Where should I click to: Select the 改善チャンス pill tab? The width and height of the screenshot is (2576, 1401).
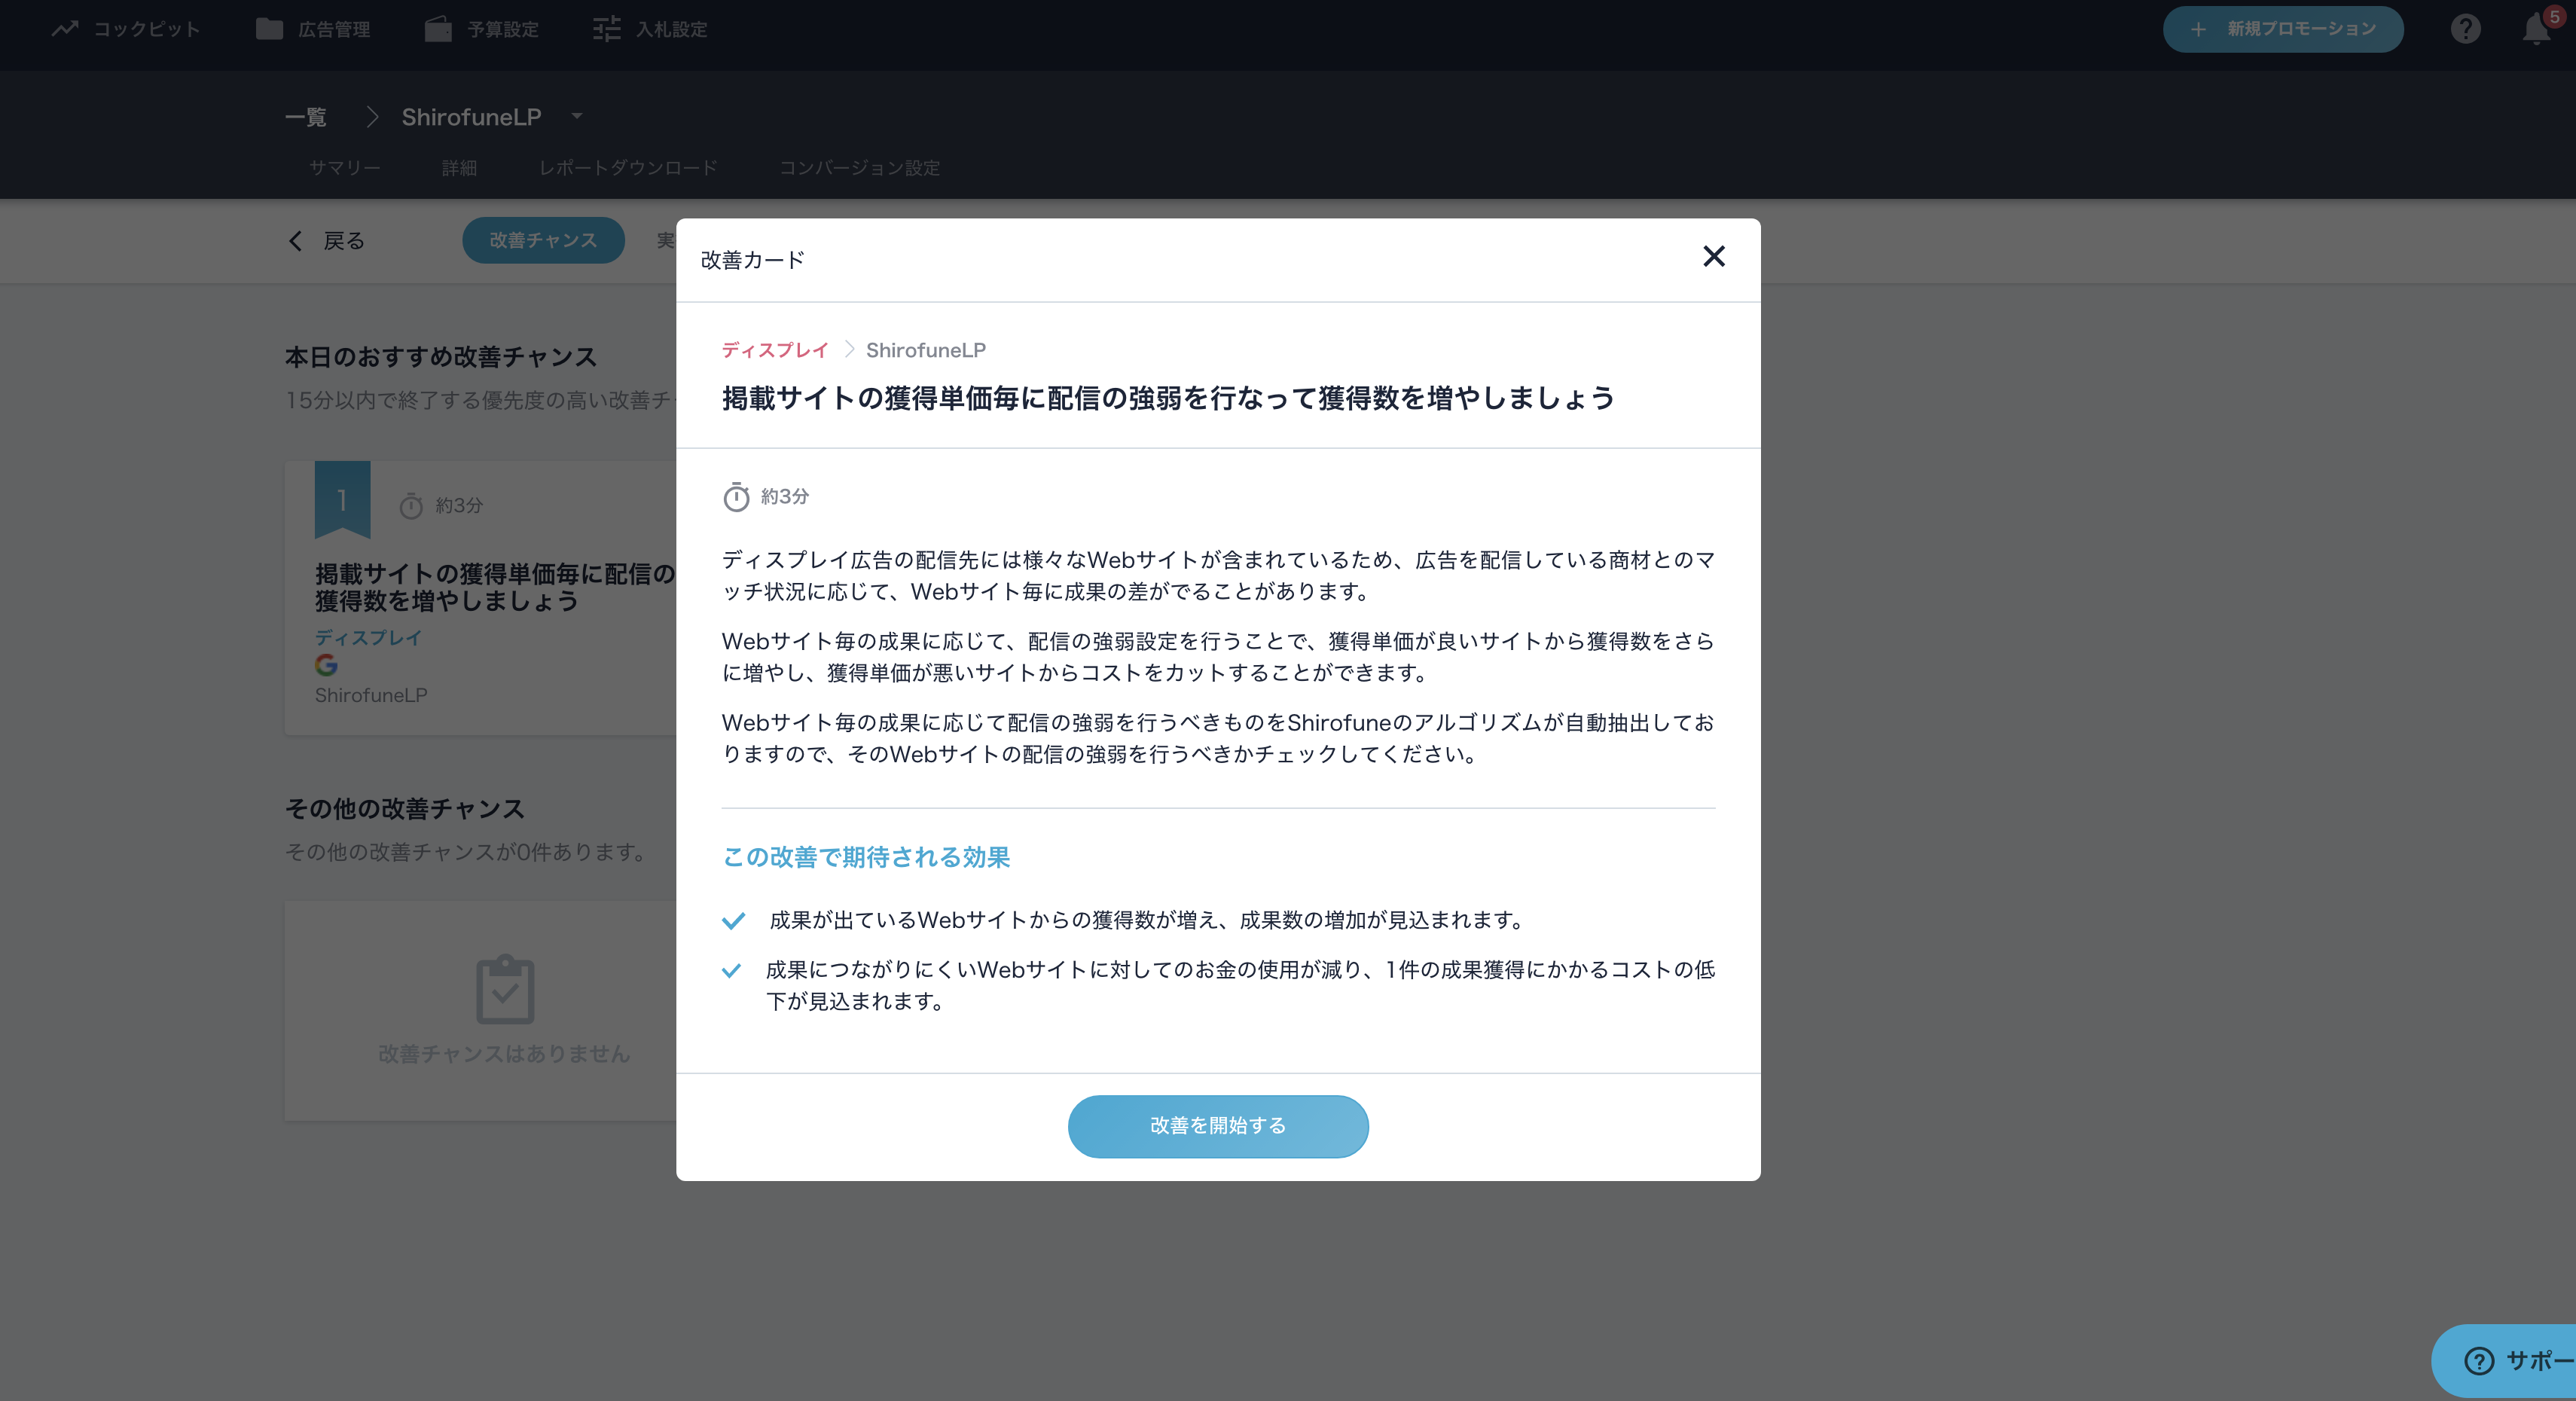coord(543,240)
